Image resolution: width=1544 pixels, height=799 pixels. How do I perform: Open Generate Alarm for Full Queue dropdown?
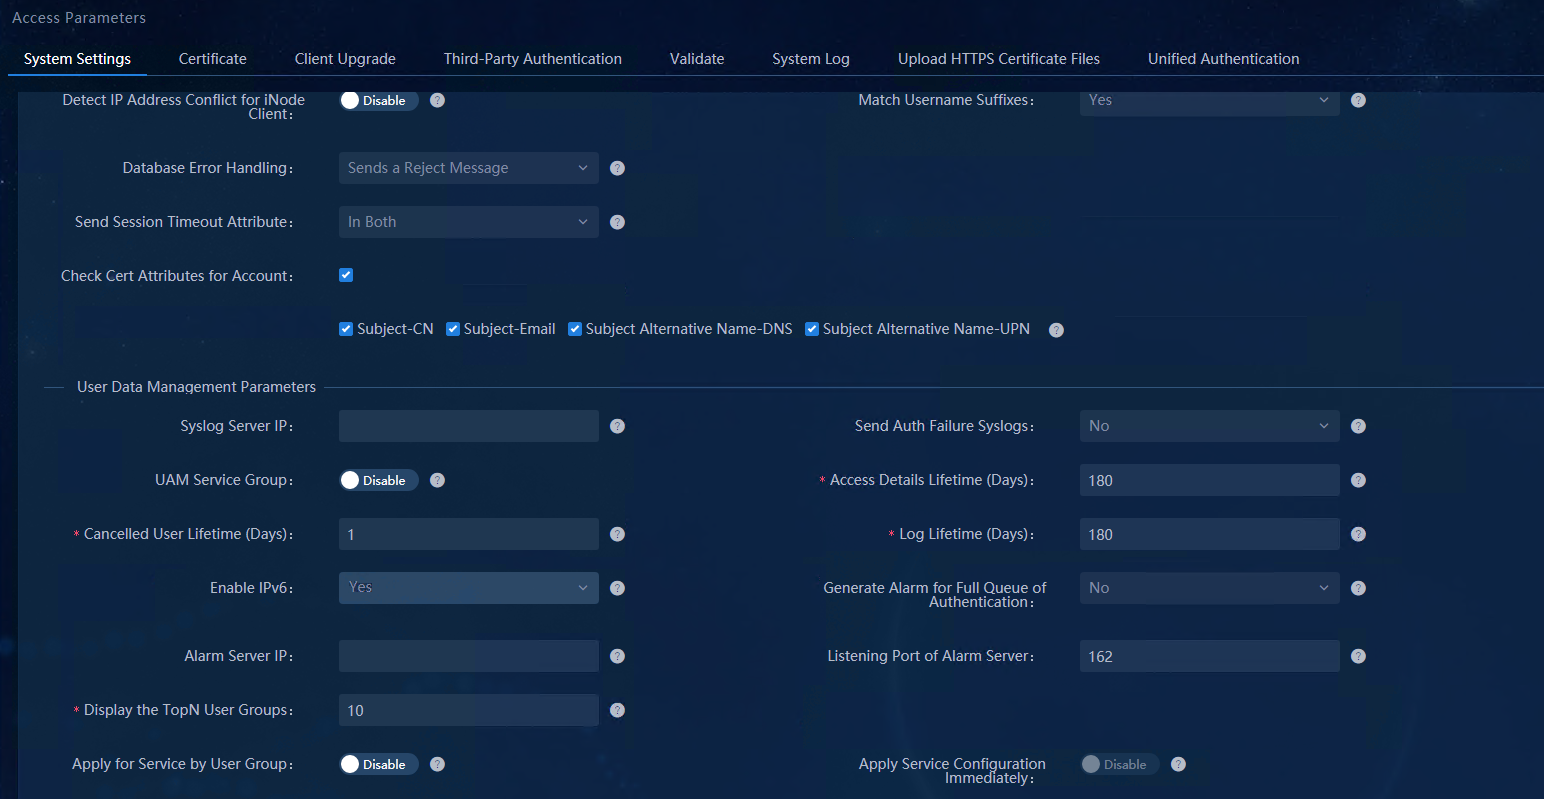click(x=1210, y=588)
